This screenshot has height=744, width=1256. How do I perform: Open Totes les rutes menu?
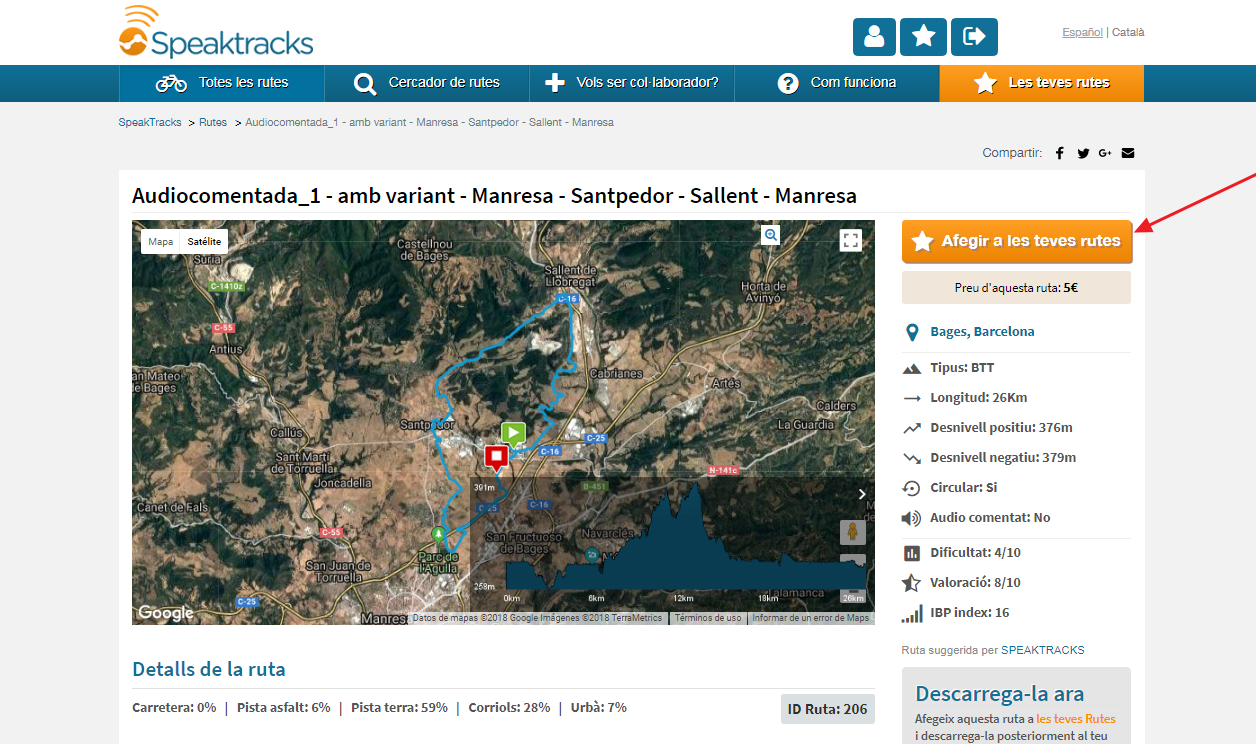pos(222,83)
